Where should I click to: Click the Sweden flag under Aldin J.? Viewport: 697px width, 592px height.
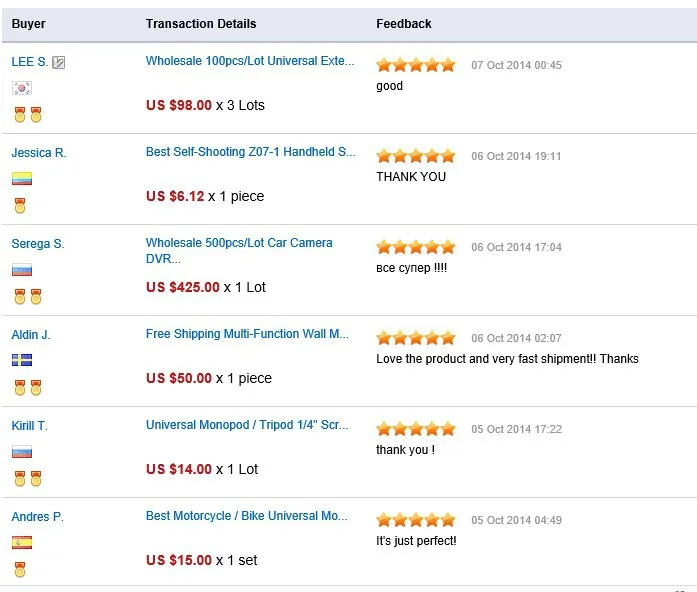[21, 360]
